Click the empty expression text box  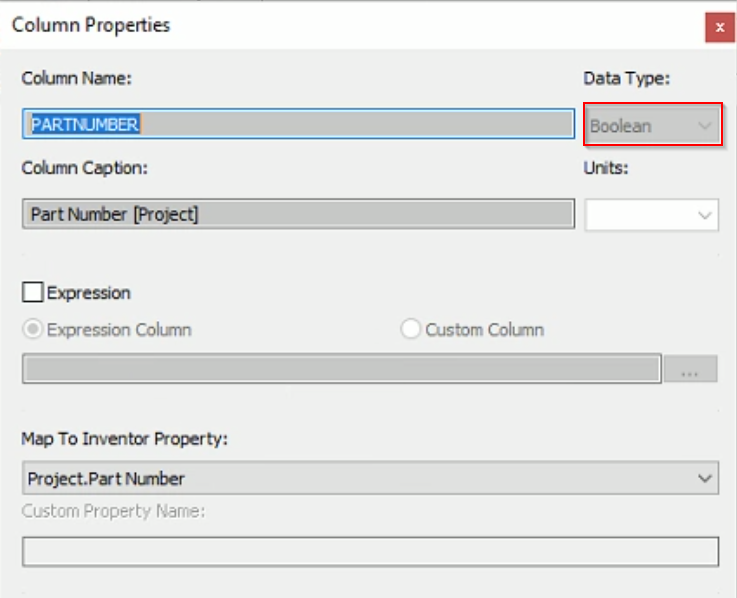pos(340,369)
